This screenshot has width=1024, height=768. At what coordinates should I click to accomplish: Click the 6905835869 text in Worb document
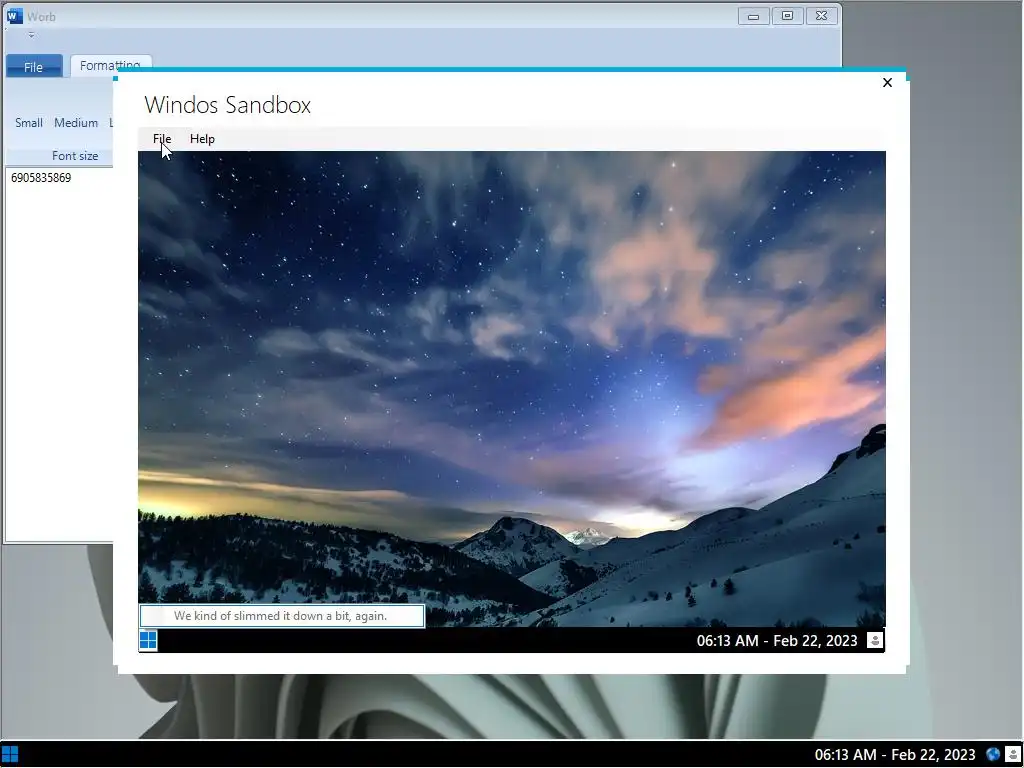click(x=41, y=178)
